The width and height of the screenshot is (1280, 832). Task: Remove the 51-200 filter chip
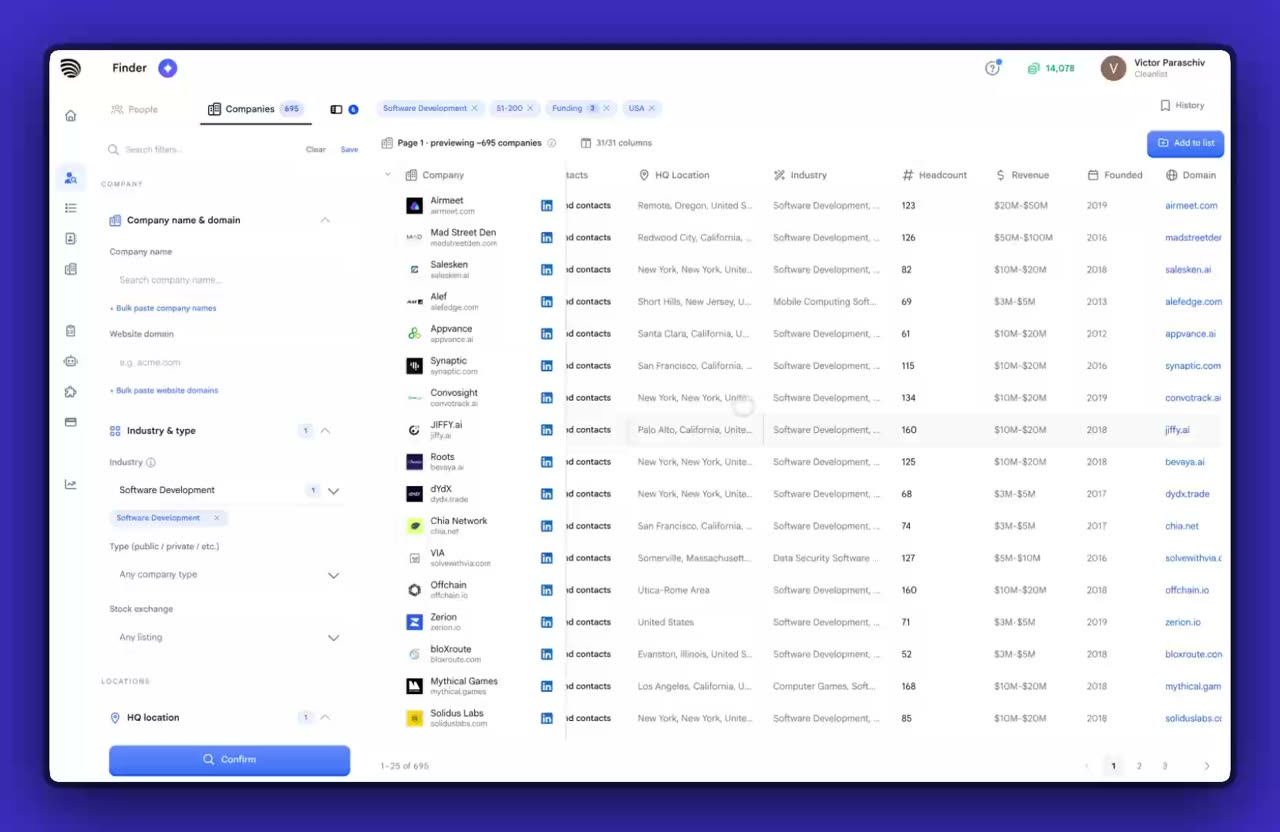coord(530,108)
